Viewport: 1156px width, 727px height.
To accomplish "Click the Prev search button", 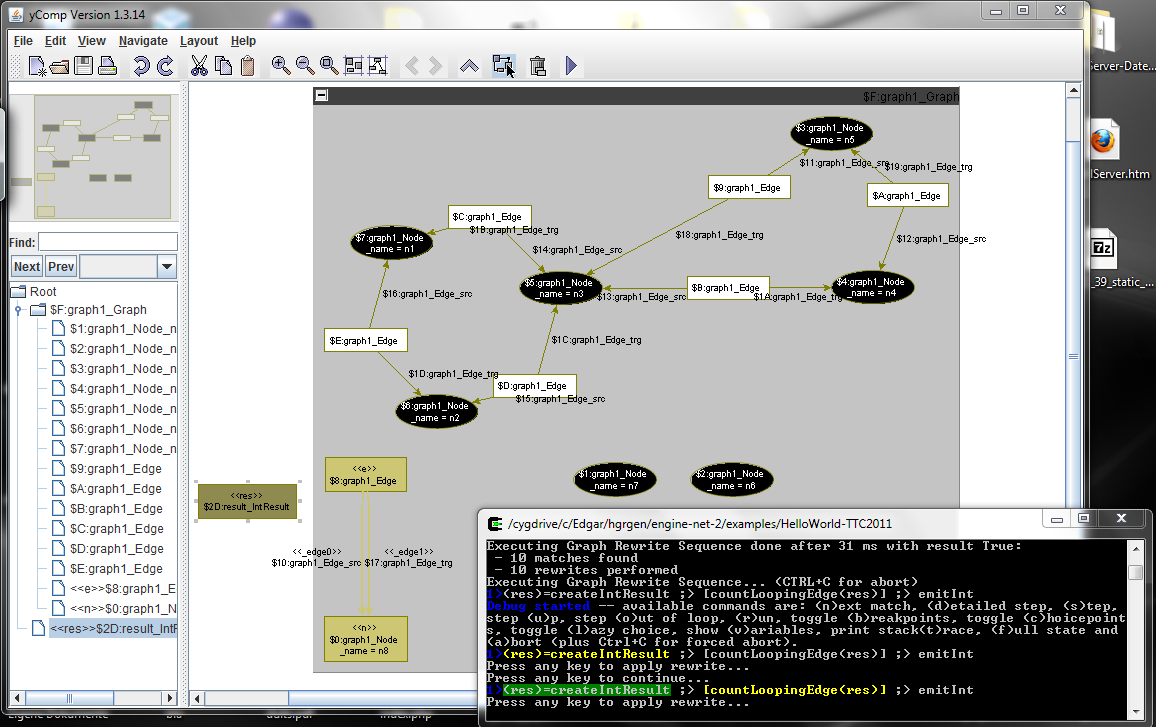I will click(x=61, y=267).
